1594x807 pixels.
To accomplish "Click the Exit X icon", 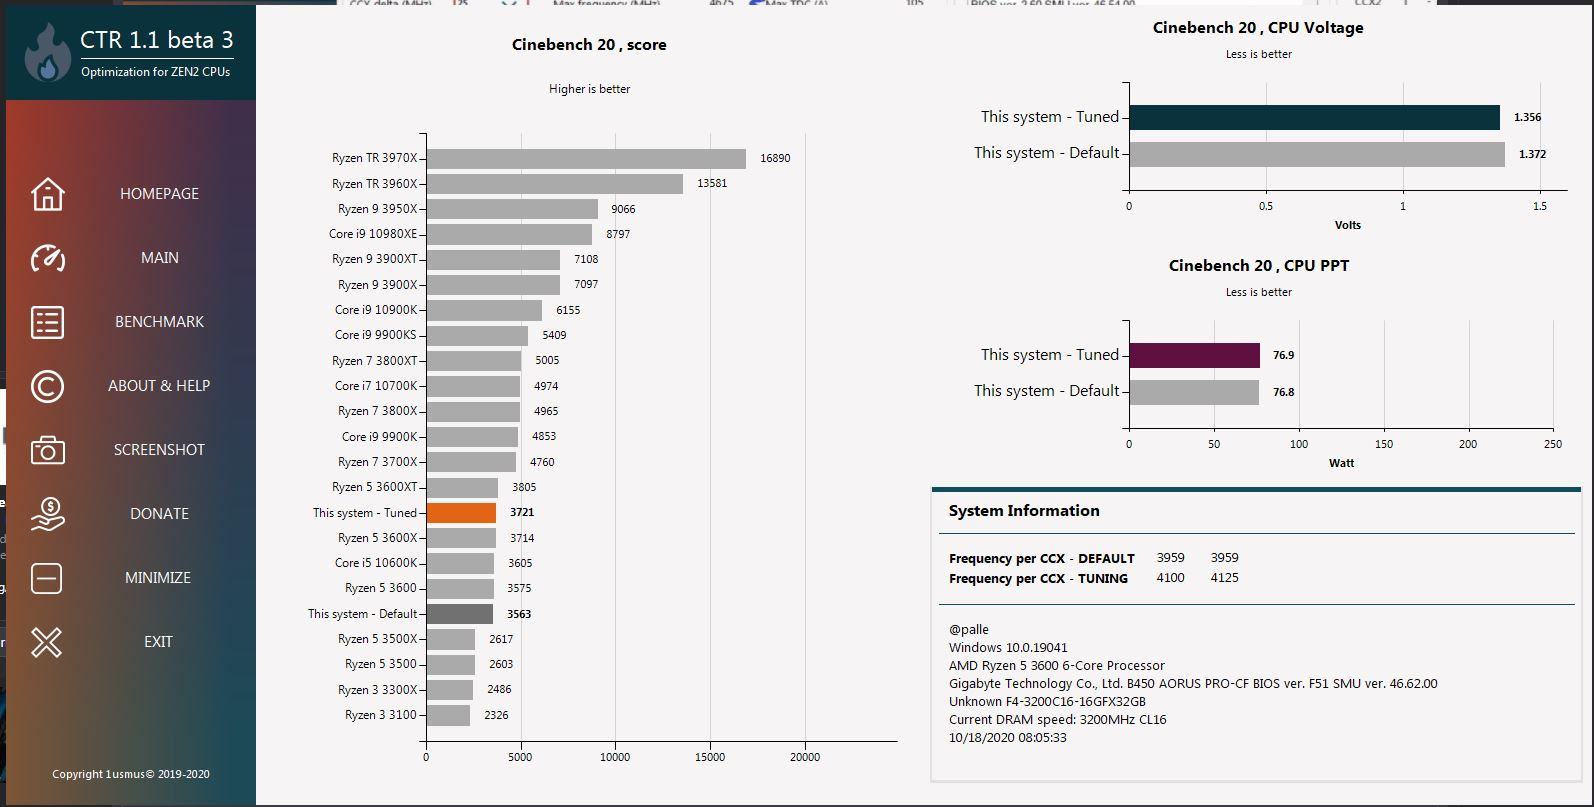I will tap(47, 642).
